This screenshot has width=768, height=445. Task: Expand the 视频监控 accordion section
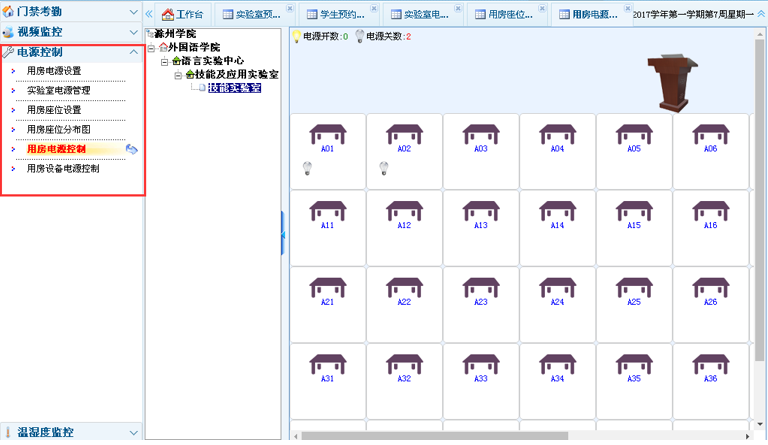coord(70,32)
